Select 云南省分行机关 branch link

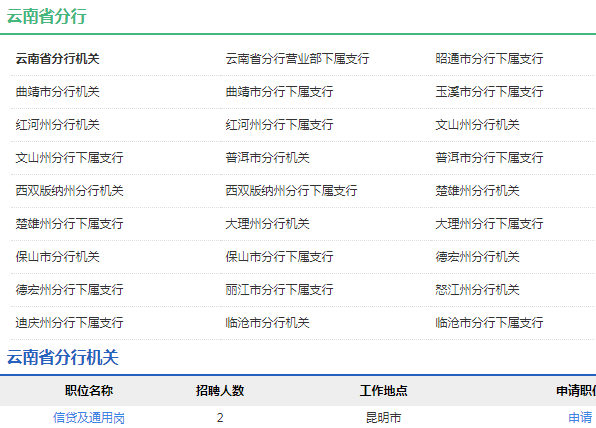pyautogui.click(x=57, y=59)
